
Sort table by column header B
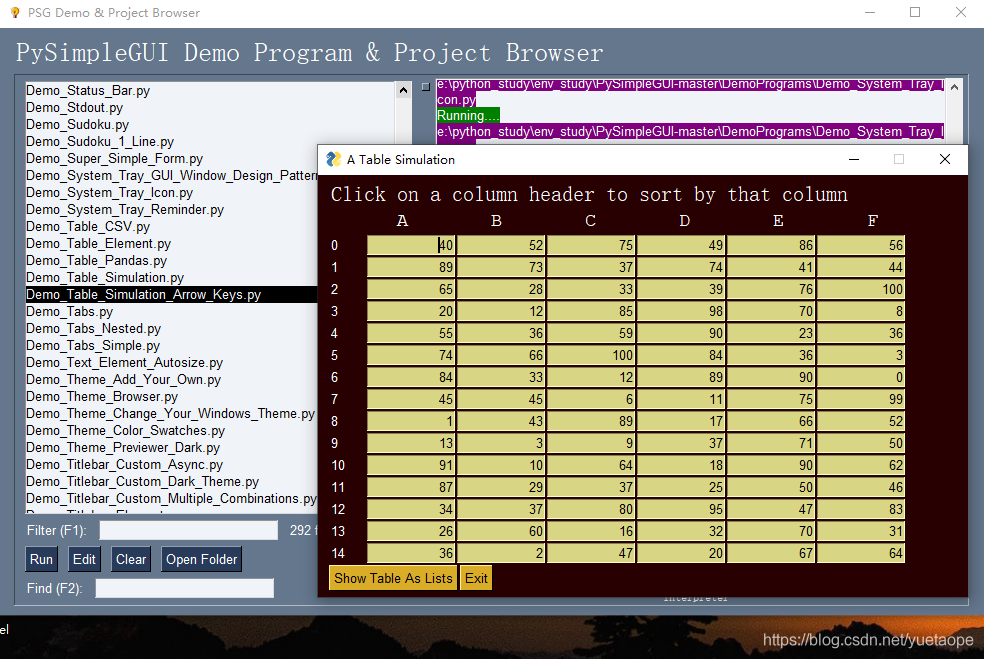click(x=496, y=221)
